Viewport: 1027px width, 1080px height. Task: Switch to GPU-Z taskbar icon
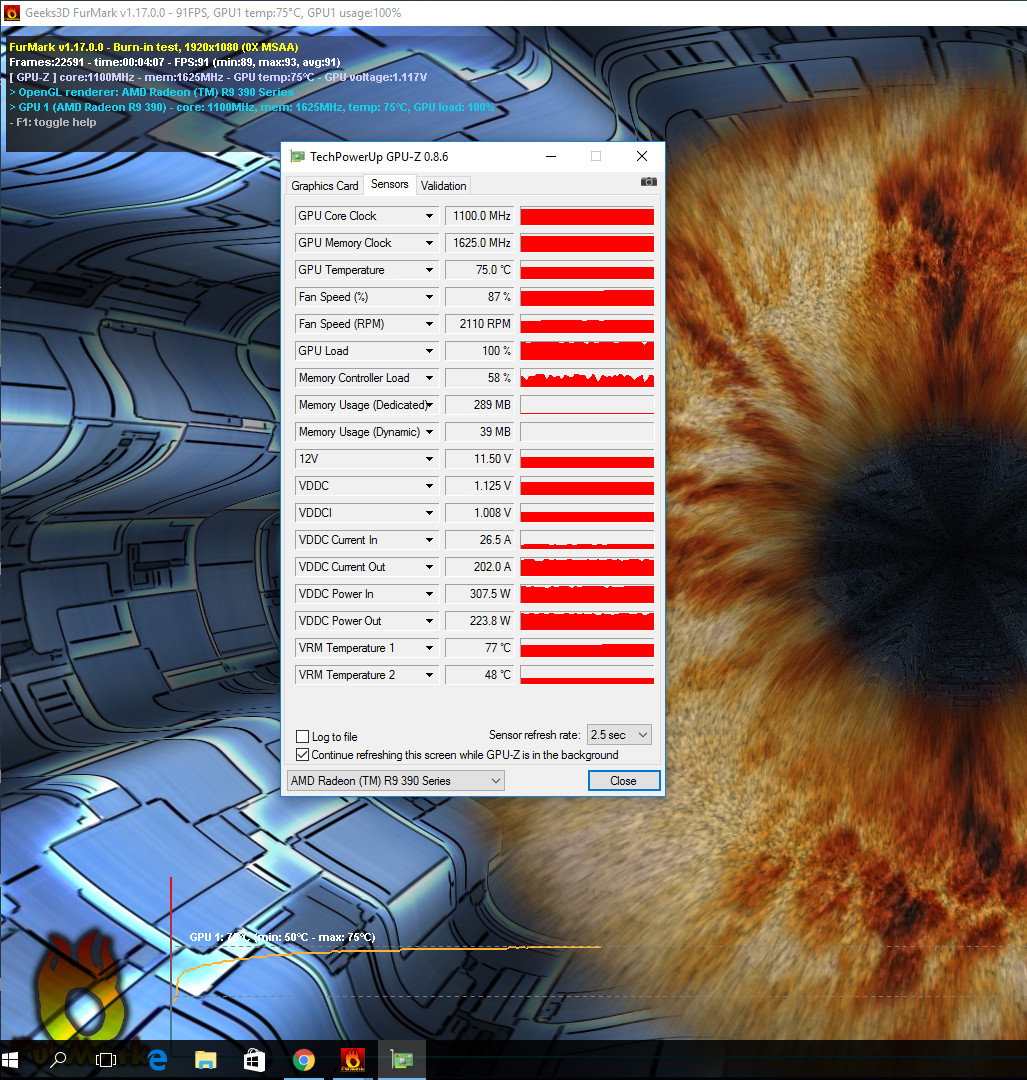click(x=402, y=1059)
